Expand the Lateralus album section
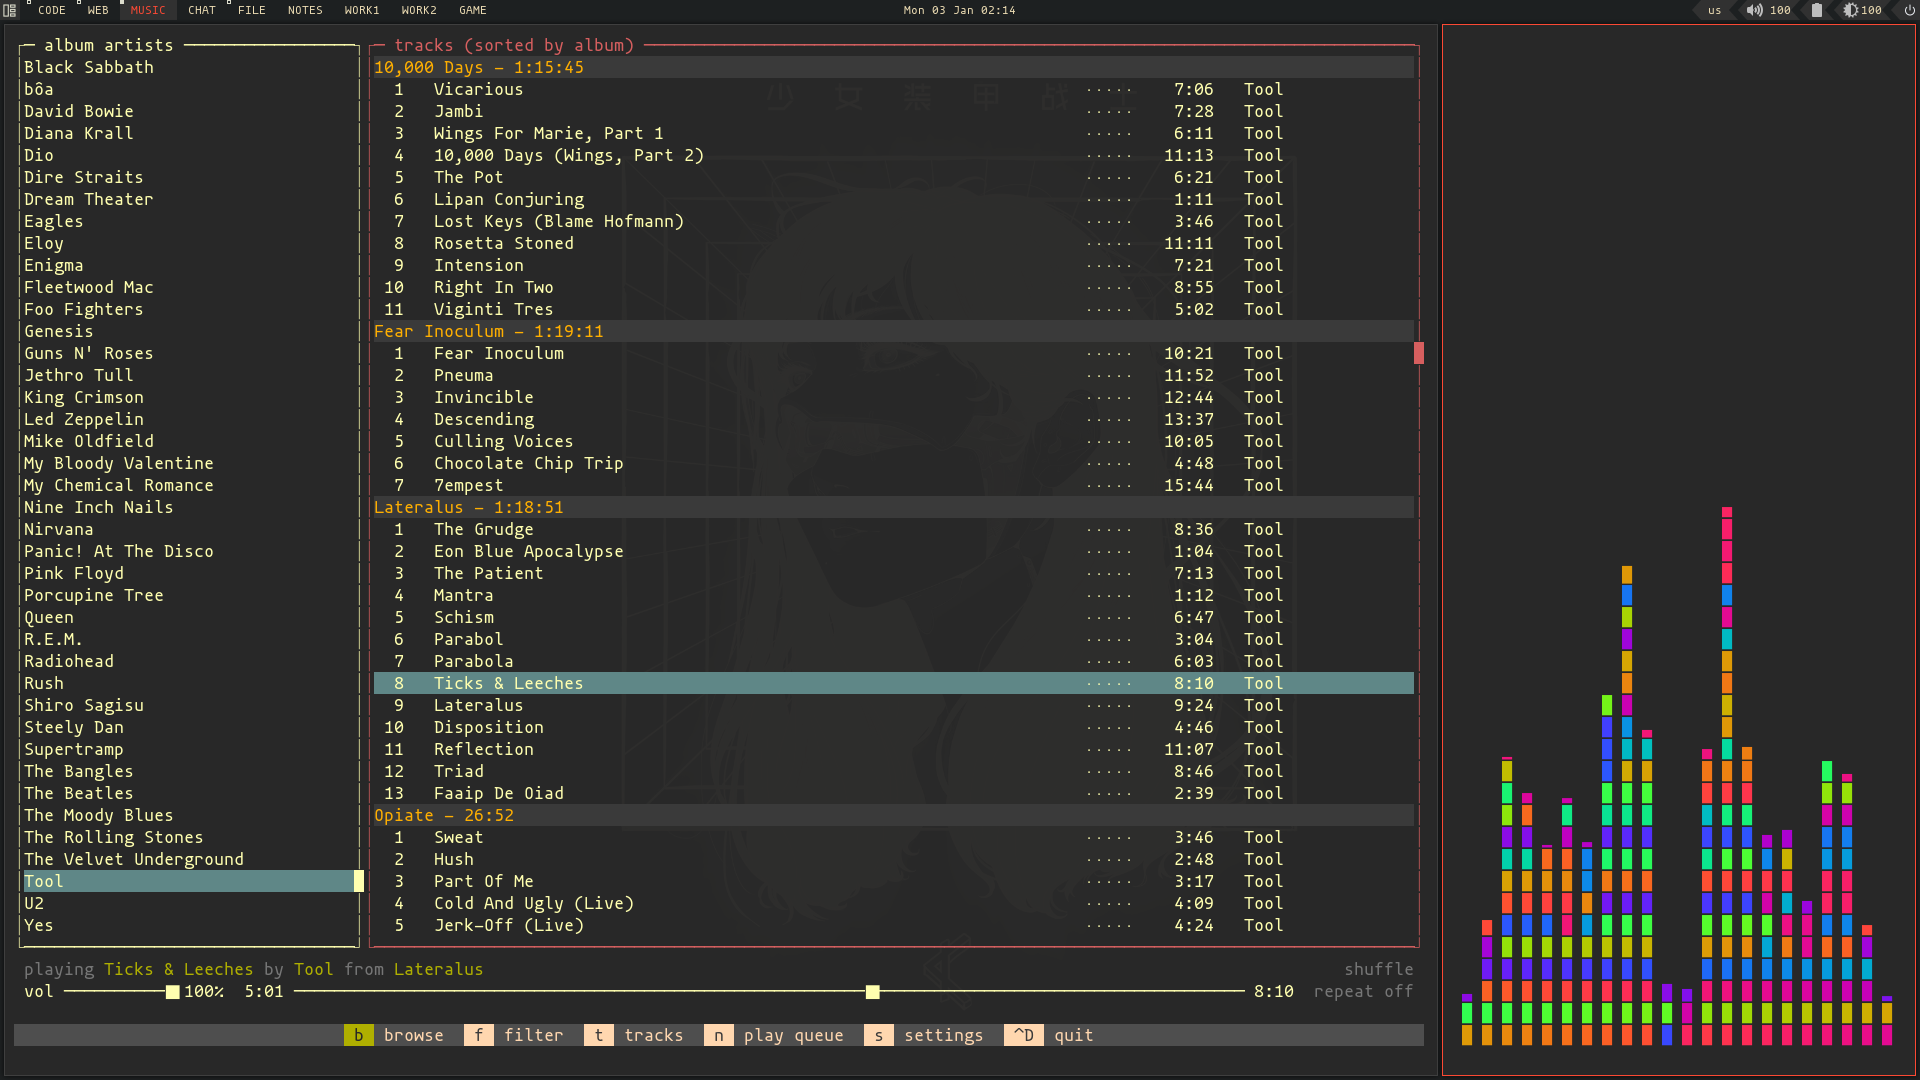Screen dimensions: 1920x1080 469,506
